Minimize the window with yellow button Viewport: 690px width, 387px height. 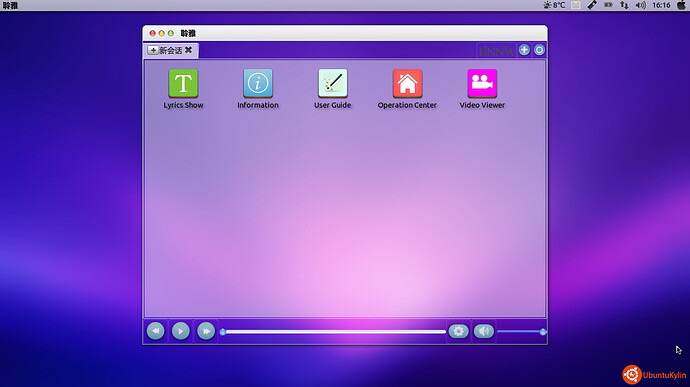coord(161,33)
